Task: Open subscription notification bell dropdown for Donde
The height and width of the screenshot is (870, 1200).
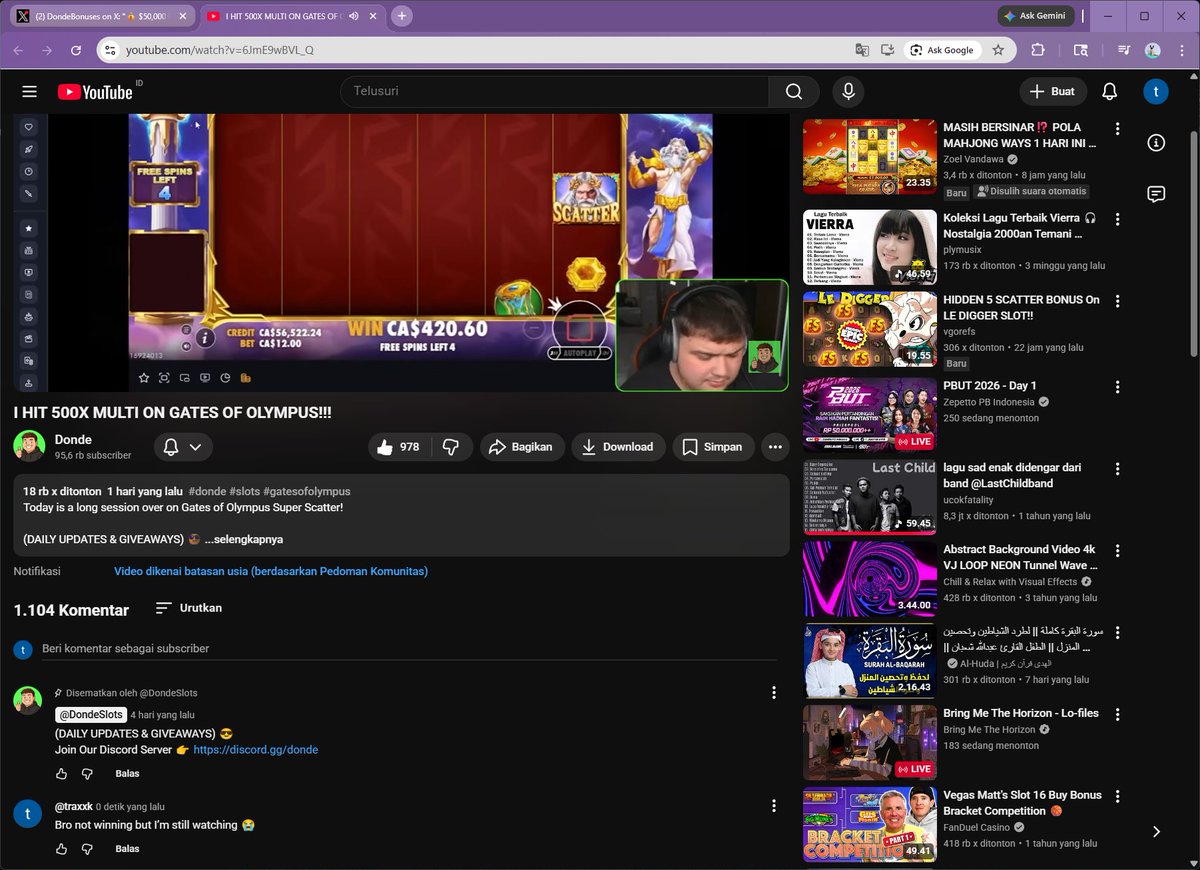Action: [183, 447]
